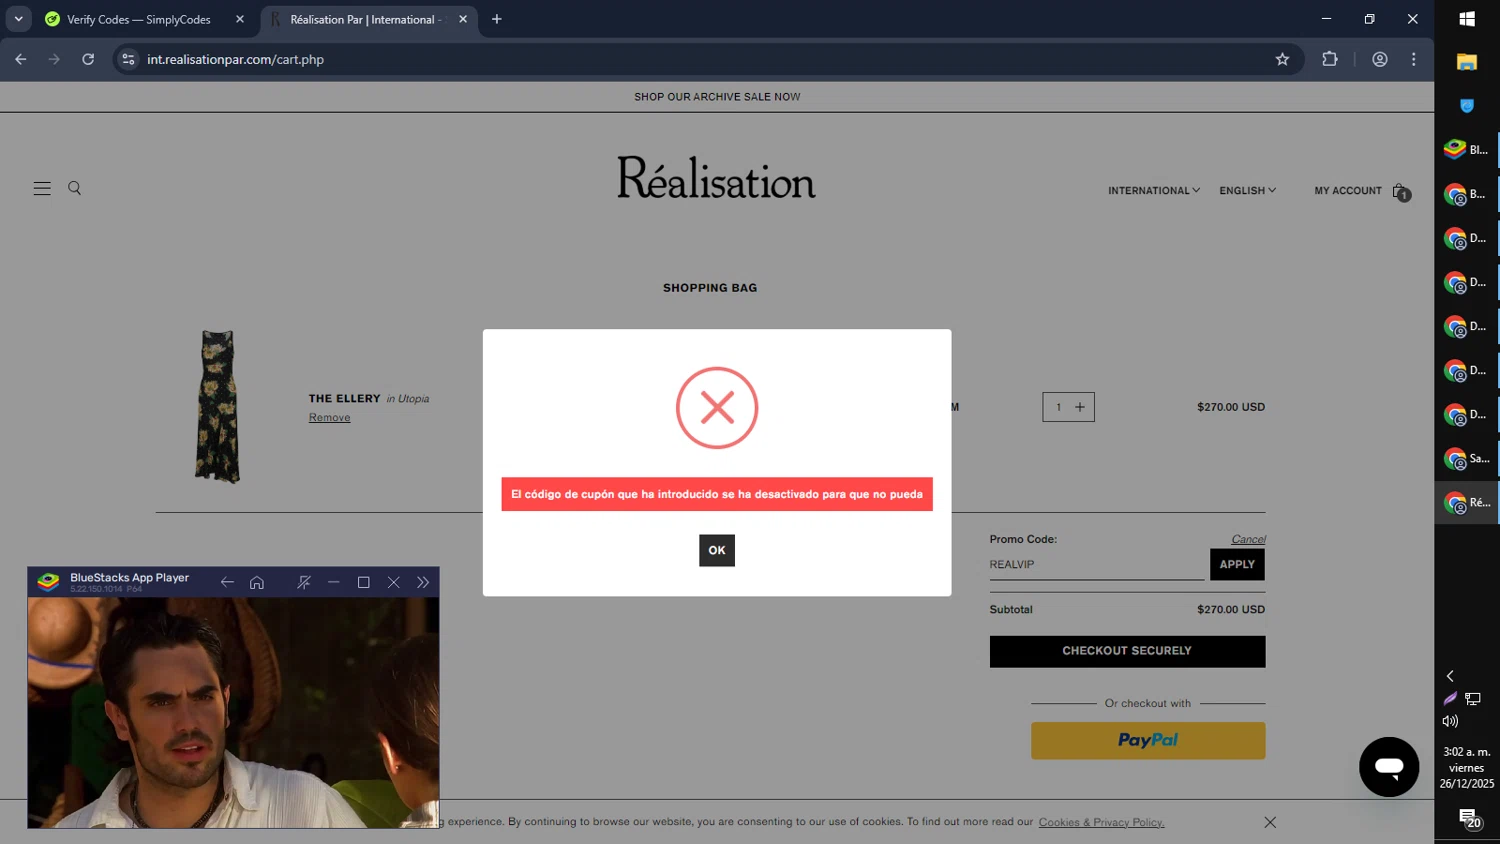Switch to Verify Codes — SimplyCodes tab
1500x844 pixels.
(x=140, y=19)
